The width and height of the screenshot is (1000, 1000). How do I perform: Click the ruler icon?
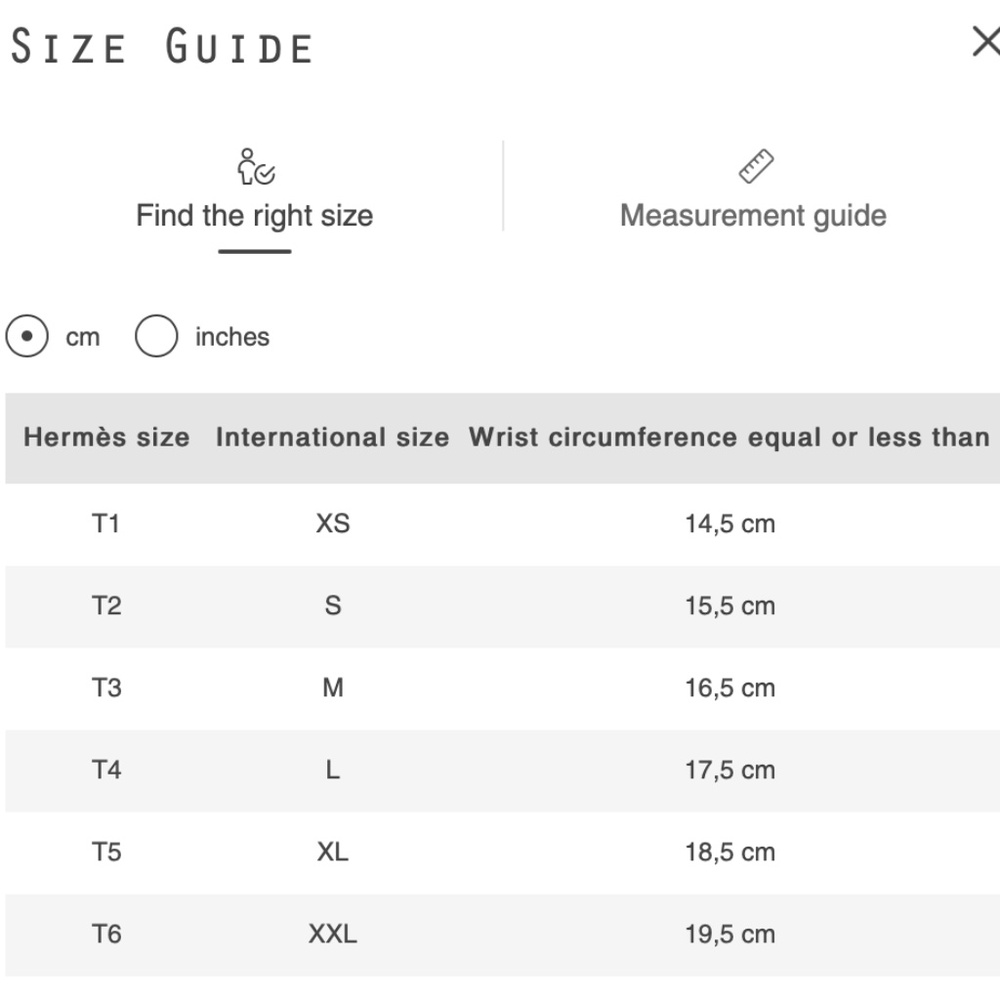coord(756,167)
